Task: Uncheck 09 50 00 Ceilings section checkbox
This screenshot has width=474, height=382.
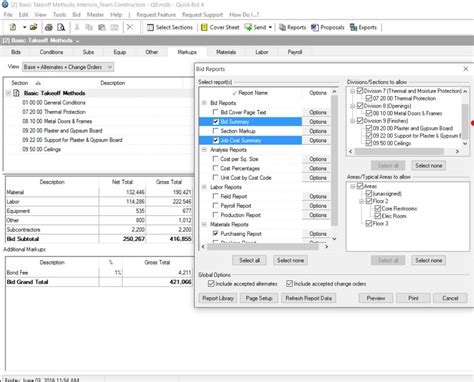Action: click(369, 143)
